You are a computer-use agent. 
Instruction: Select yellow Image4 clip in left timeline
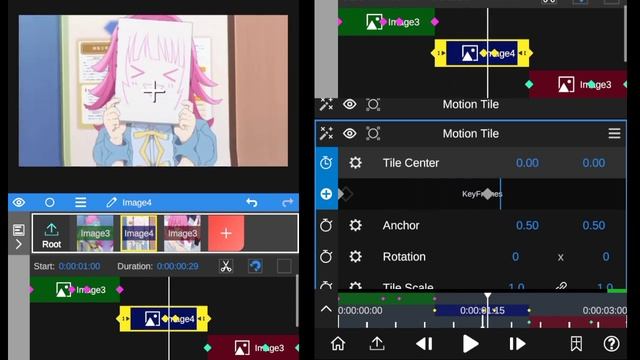[x=164, y=318]
